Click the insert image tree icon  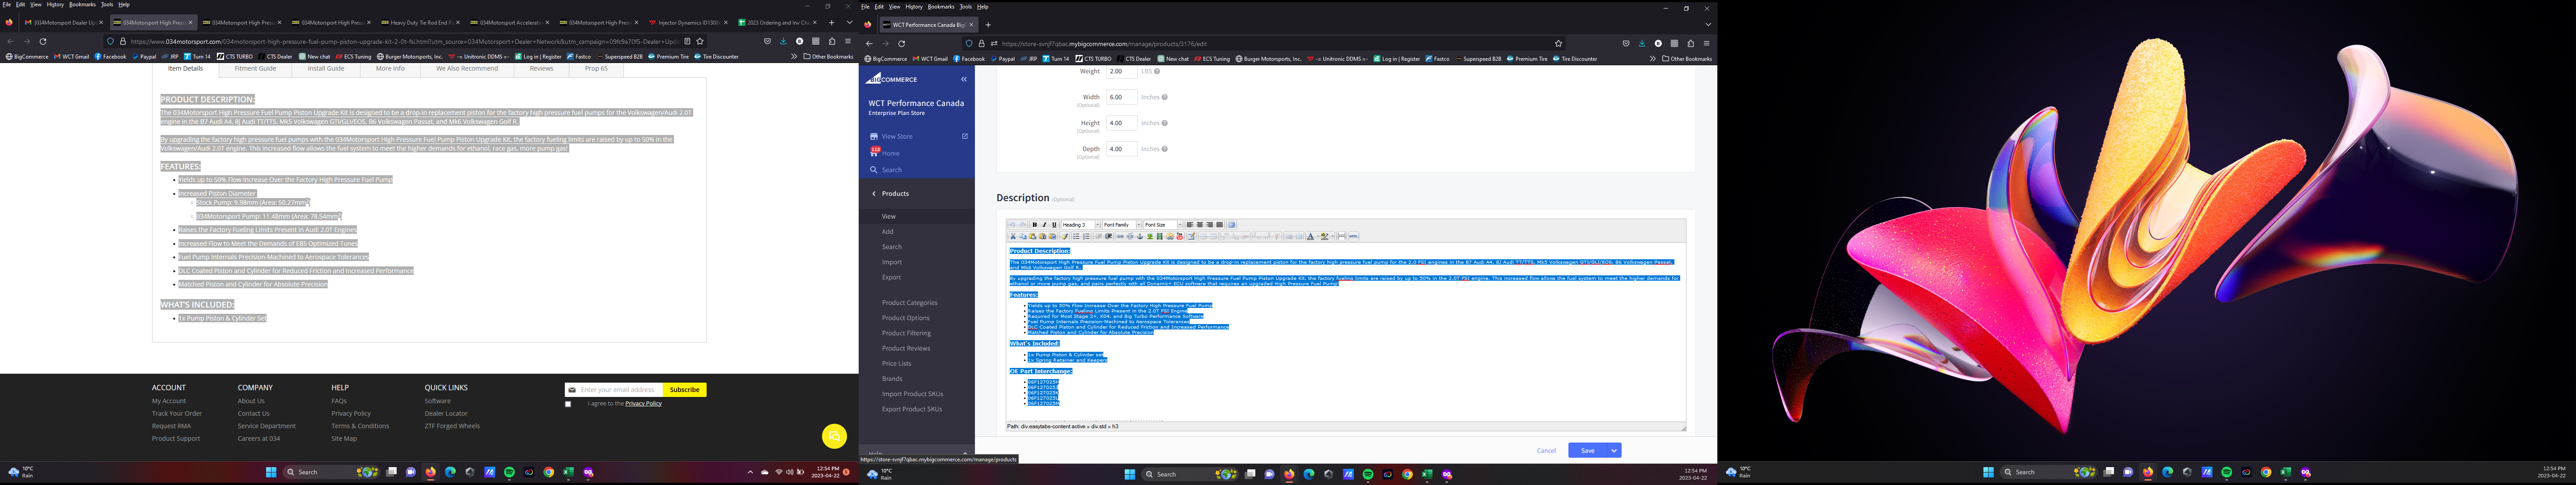point(1150,237)
